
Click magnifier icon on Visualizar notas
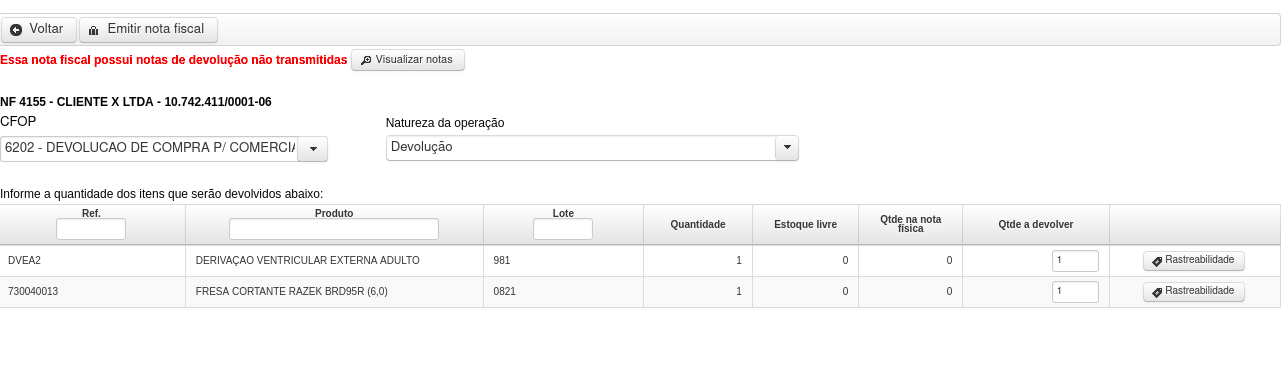(x=366, y=60)
